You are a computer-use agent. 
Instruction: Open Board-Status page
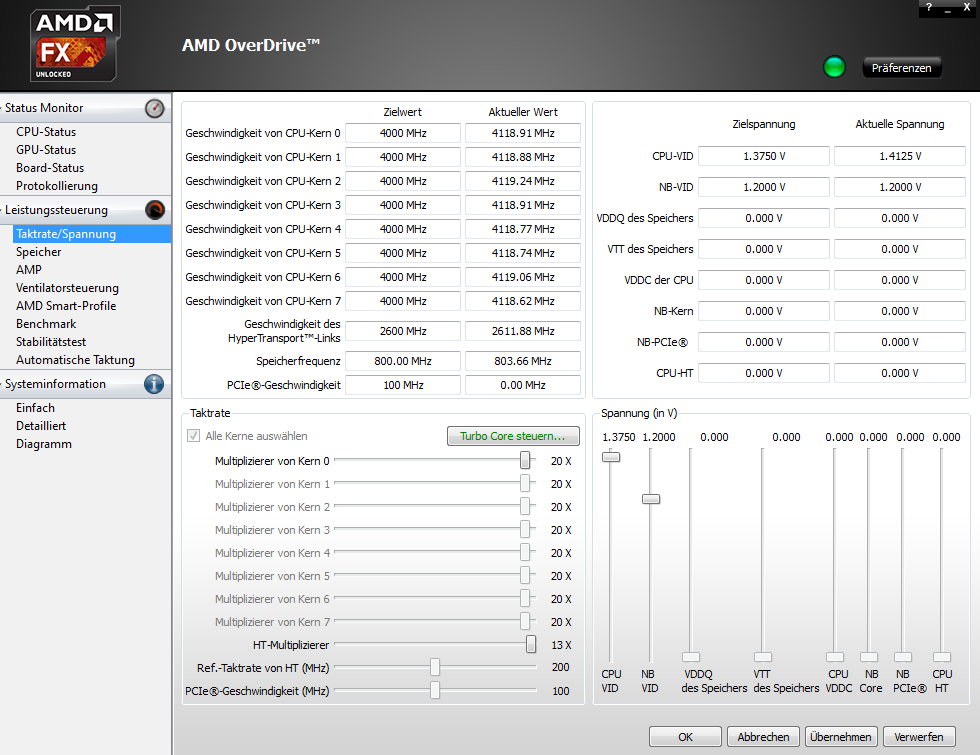pos(50,168)
